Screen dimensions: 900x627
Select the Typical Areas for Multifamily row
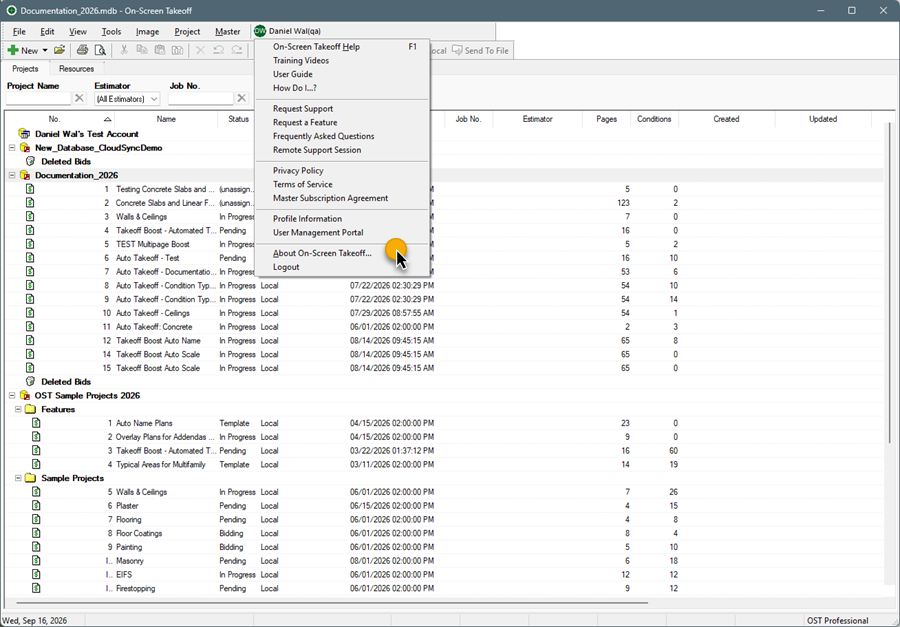[x=444, y=465]
